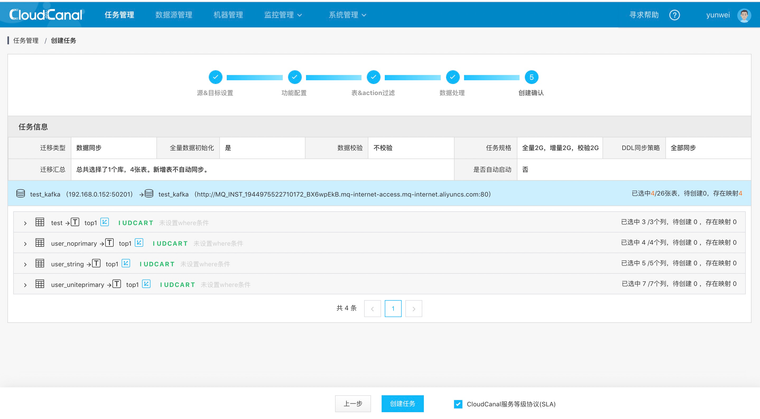Click the blue mapping icon in user_uniteprimary row
Screen dimensions: 760x419
tap(146, 284)
